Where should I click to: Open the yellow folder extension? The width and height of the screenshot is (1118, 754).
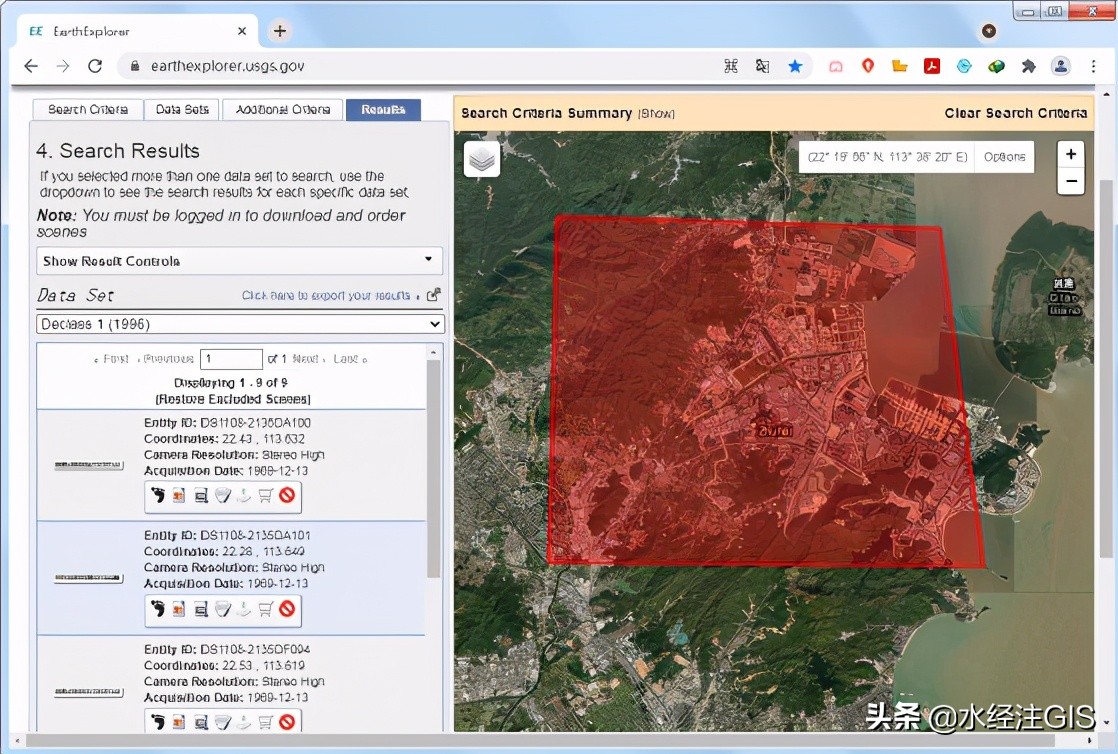900,66
